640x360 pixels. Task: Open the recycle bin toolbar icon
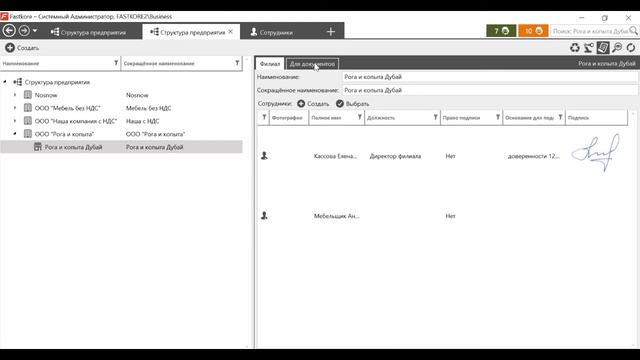(x=575, y=48)
